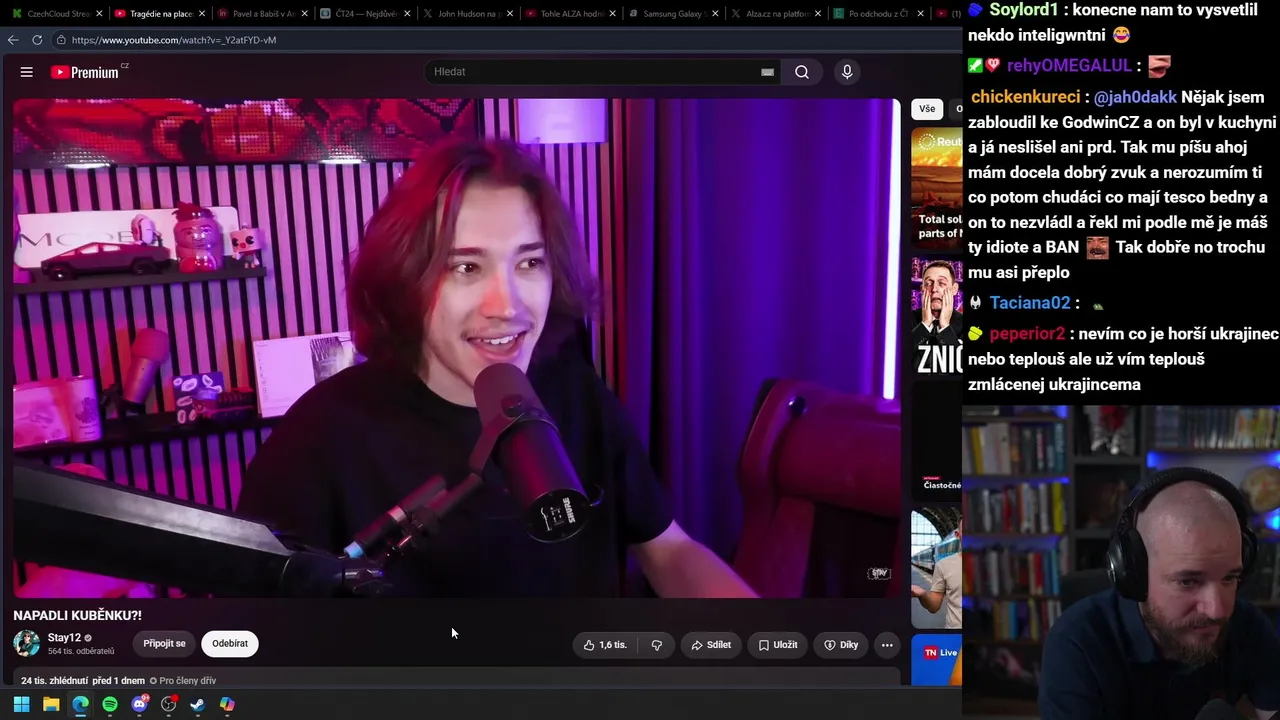Focus the Hledat search field
This screenshot has width=1280, height=720.
(x=595, y=72)
